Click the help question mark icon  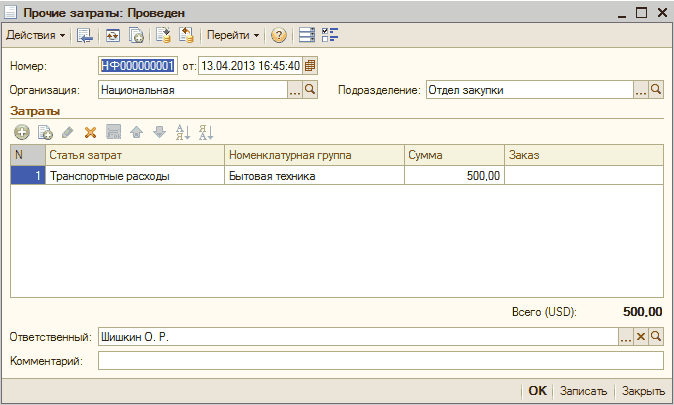pos(279,35)
